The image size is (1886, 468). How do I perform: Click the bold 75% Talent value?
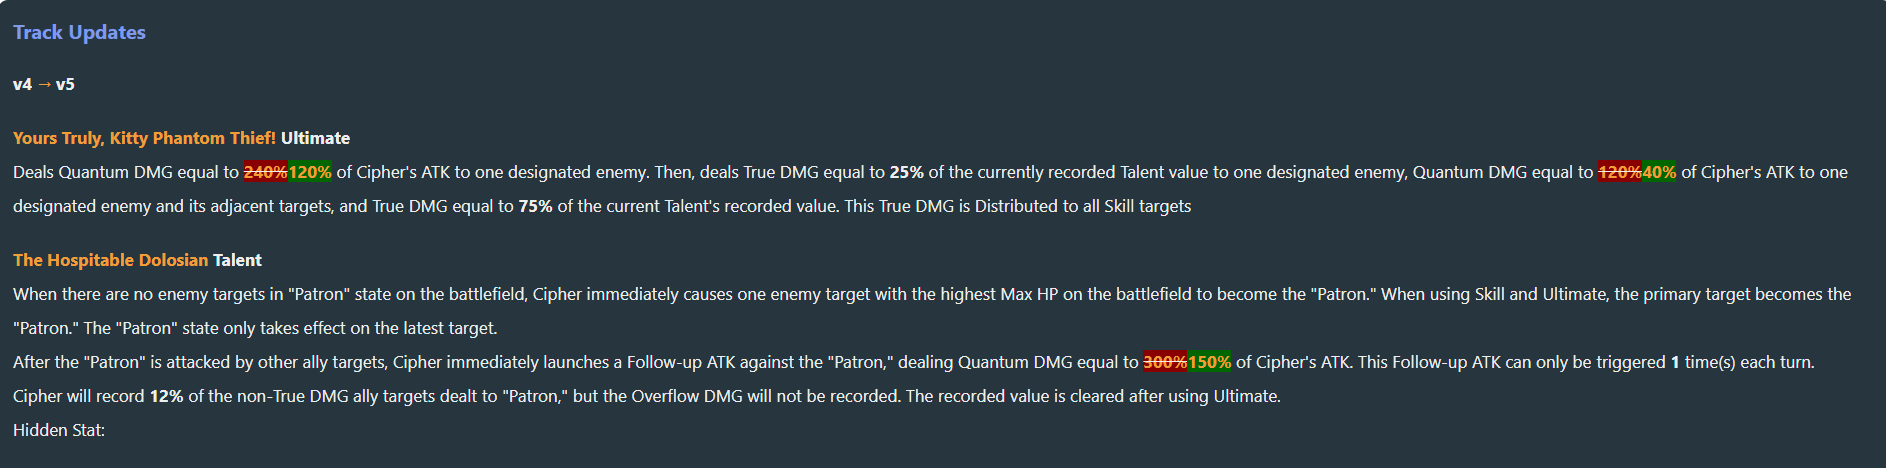535,206
